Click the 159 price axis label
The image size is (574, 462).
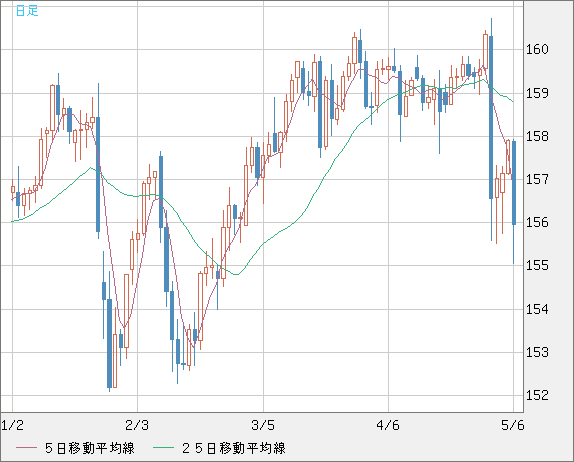point(537,93)
